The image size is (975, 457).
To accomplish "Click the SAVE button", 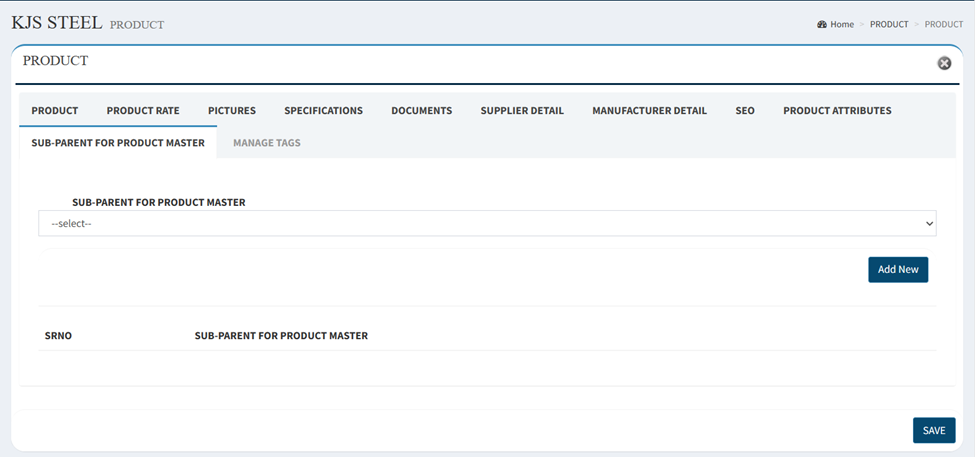I will [934, 430].
